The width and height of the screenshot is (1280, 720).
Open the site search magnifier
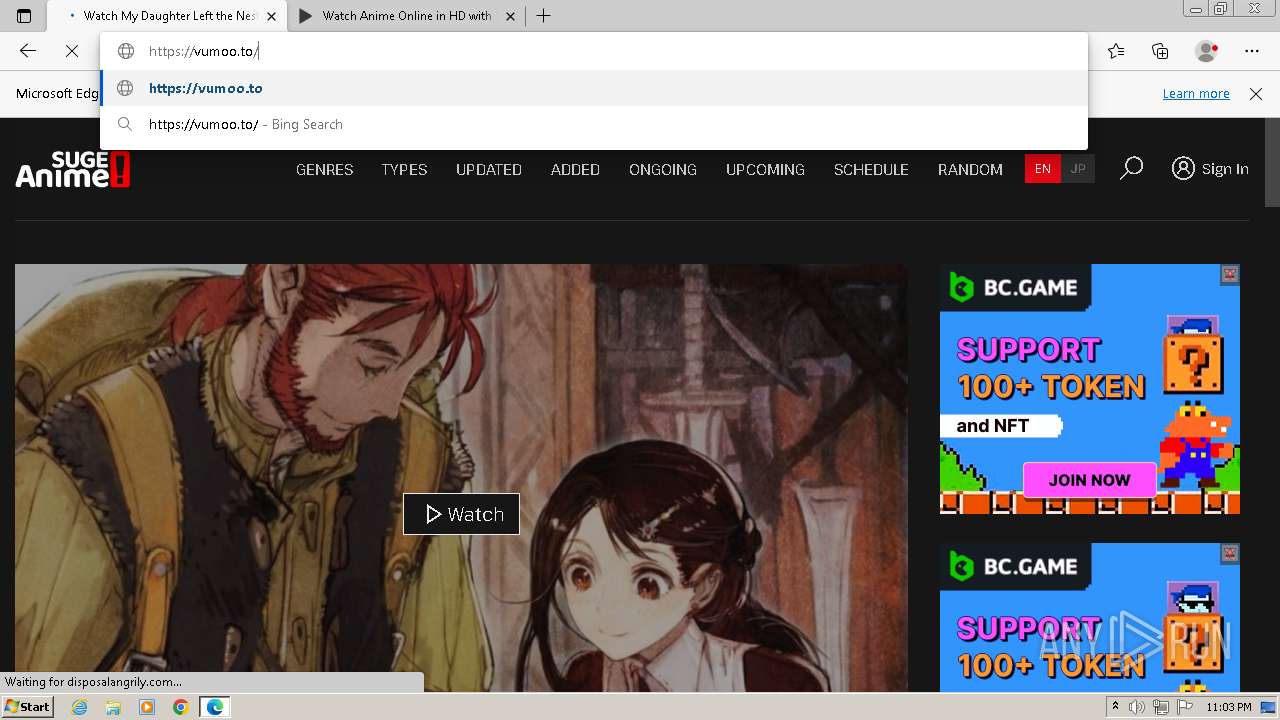click(1131, 168)
